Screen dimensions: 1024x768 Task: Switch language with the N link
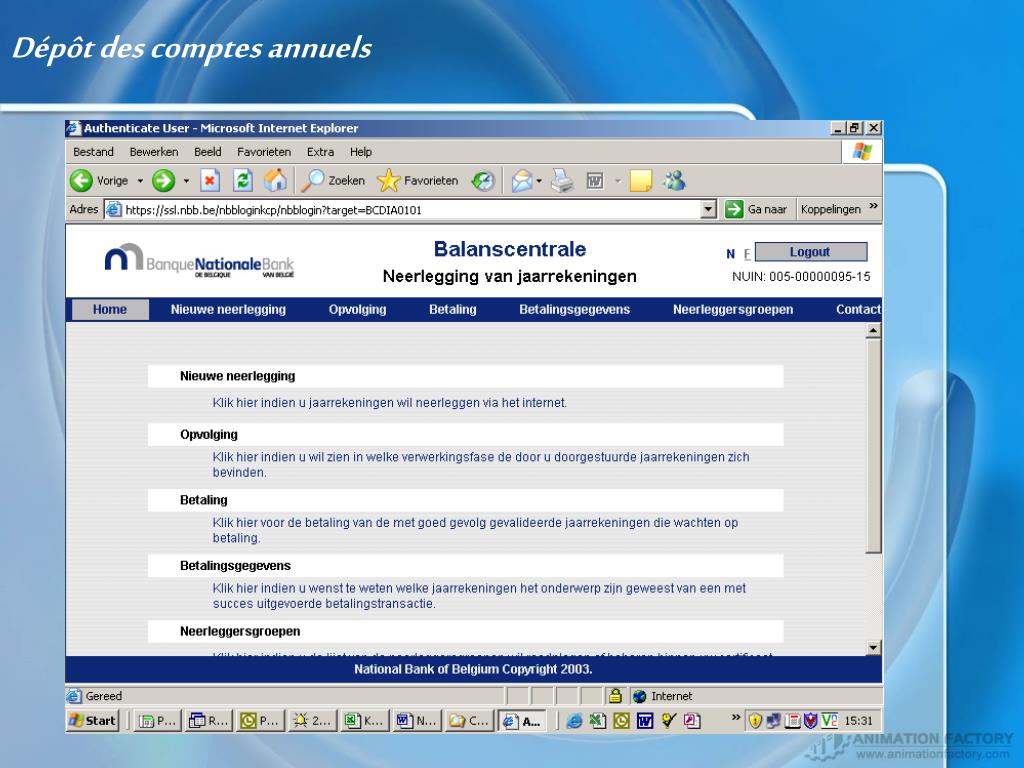click(x=731, y=254)
